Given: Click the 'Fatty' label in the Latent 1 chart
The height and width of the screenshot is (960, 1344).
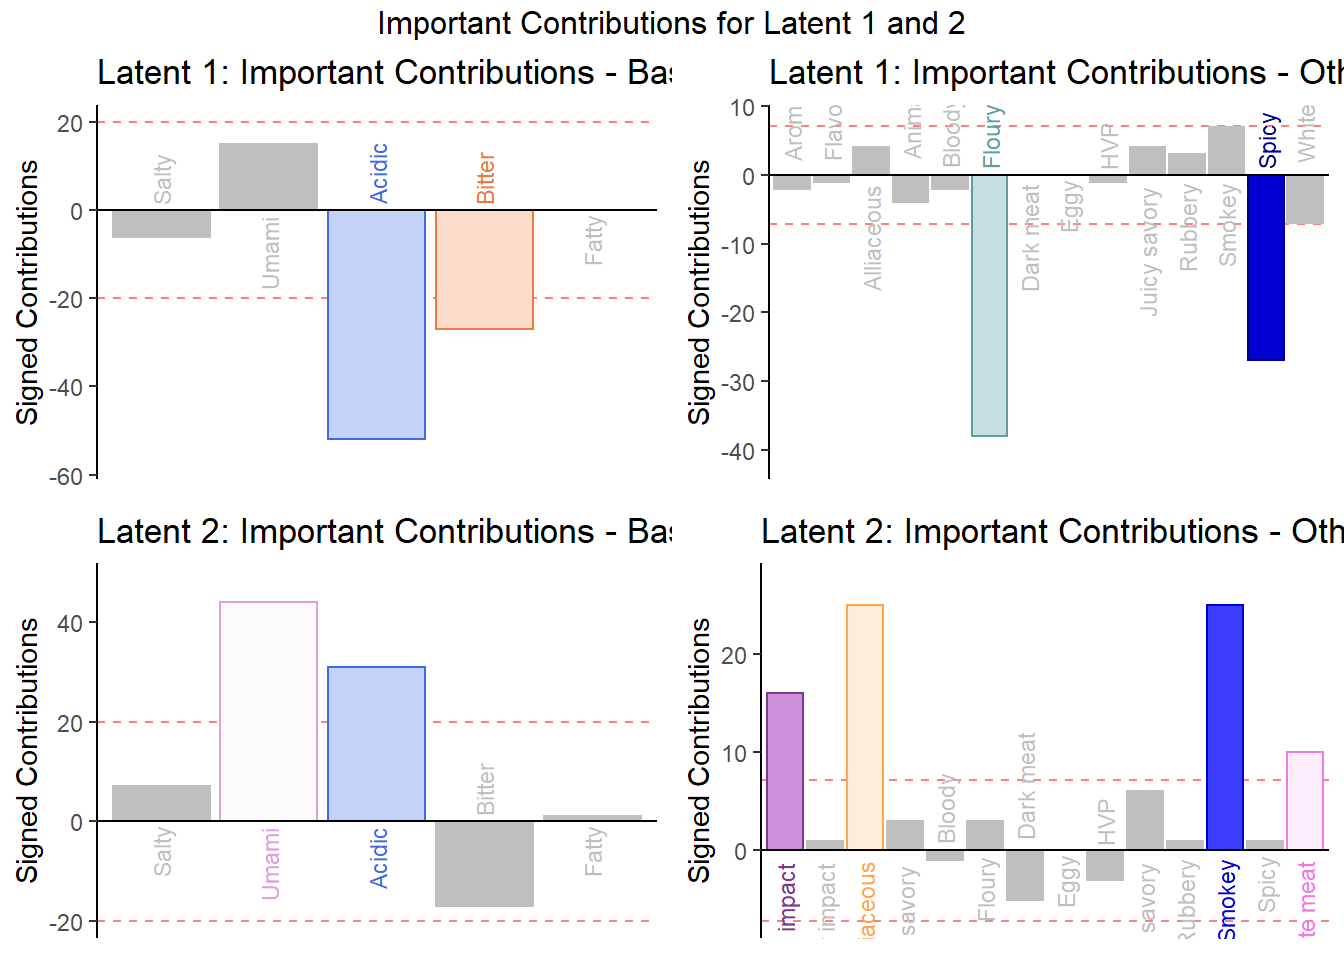Looking at the screenshot, I should click(x=594, y=241).
